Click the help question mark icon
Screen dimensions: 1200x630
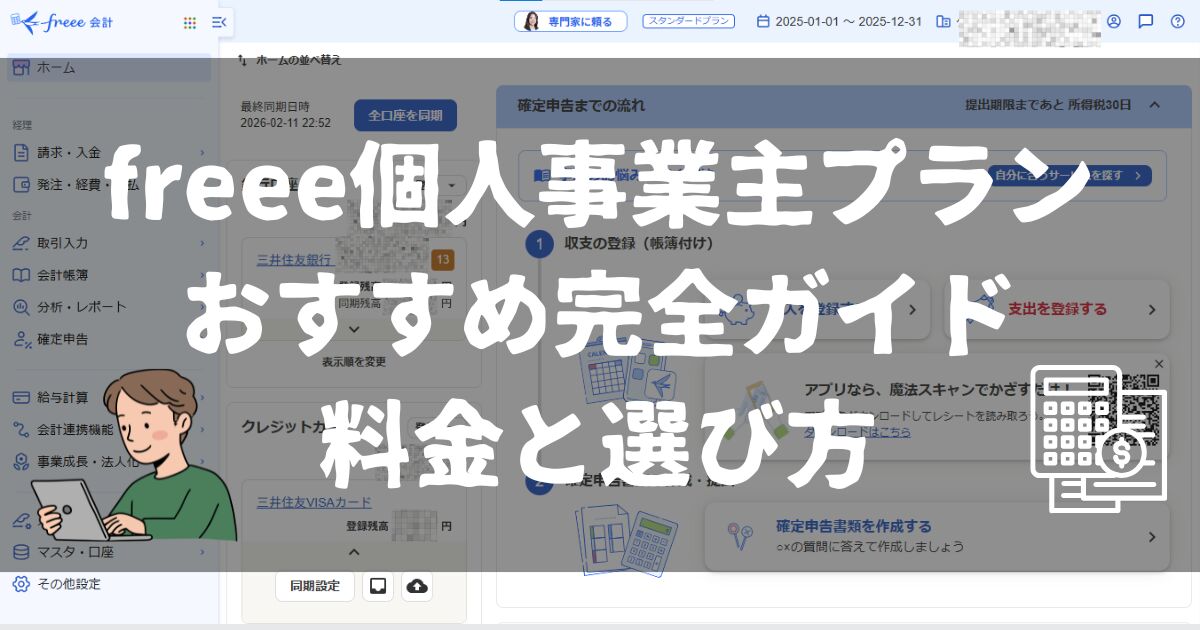point(1177,21)
